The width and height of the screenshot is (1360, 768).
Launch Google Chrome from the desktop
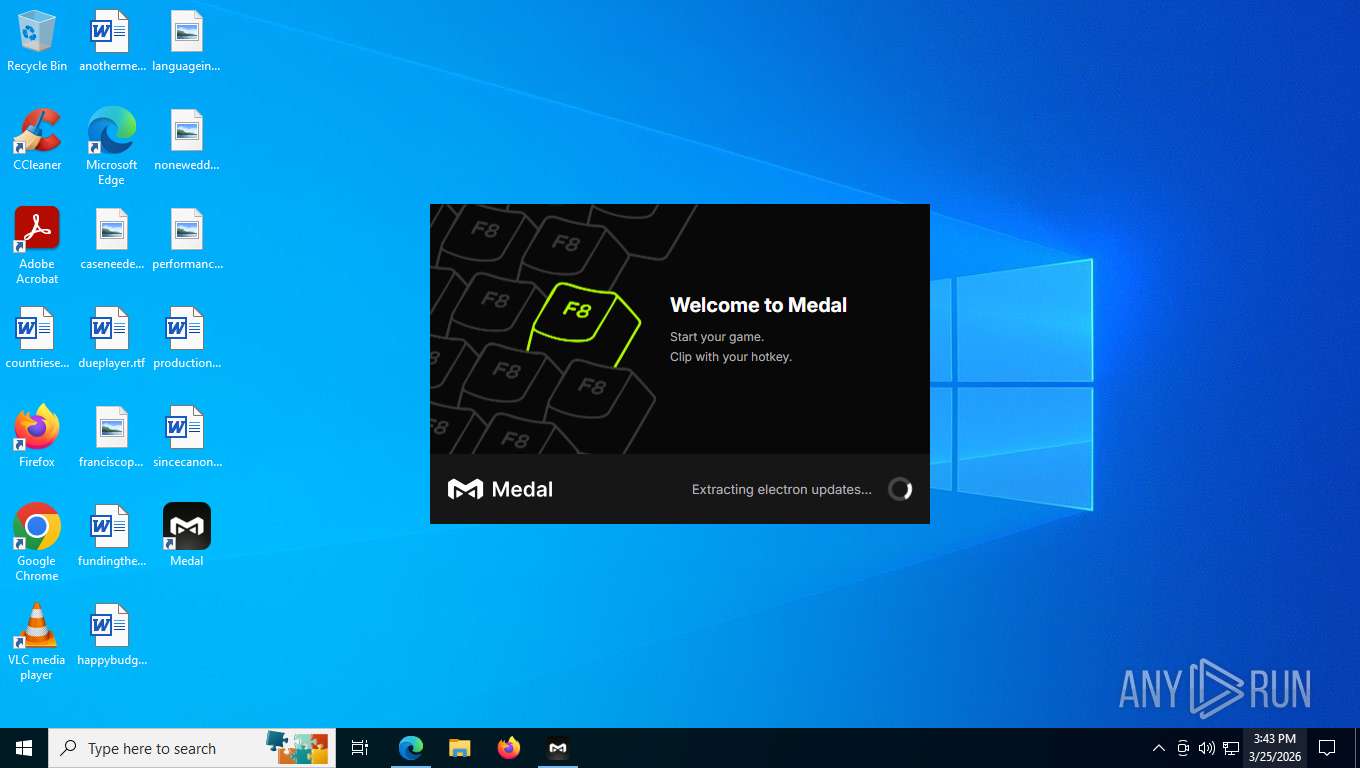point(37,543)
